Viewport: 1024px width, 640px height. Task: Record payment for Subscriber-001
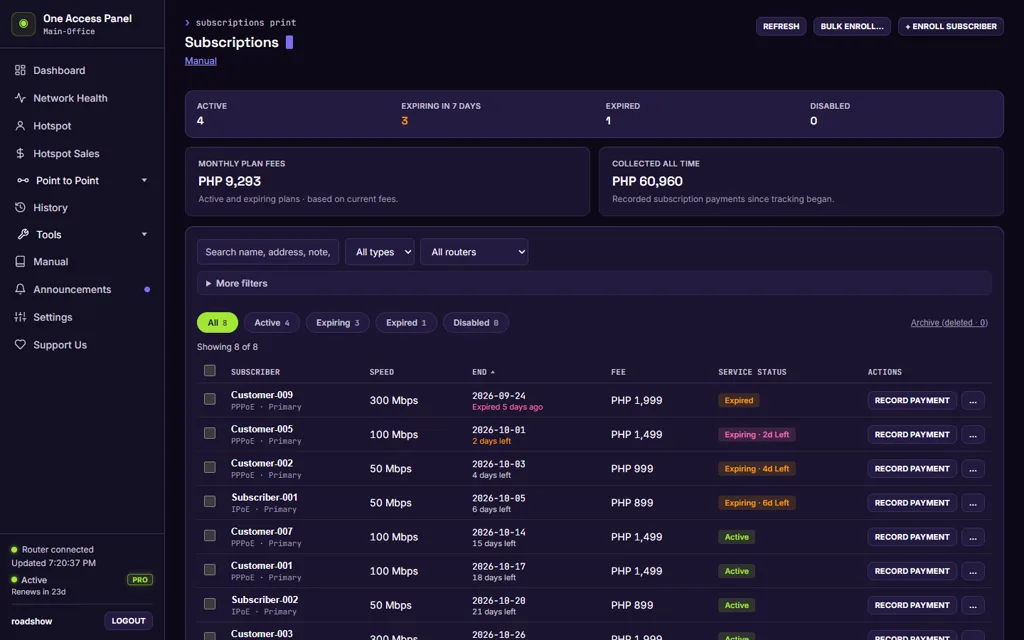point(912,503)
